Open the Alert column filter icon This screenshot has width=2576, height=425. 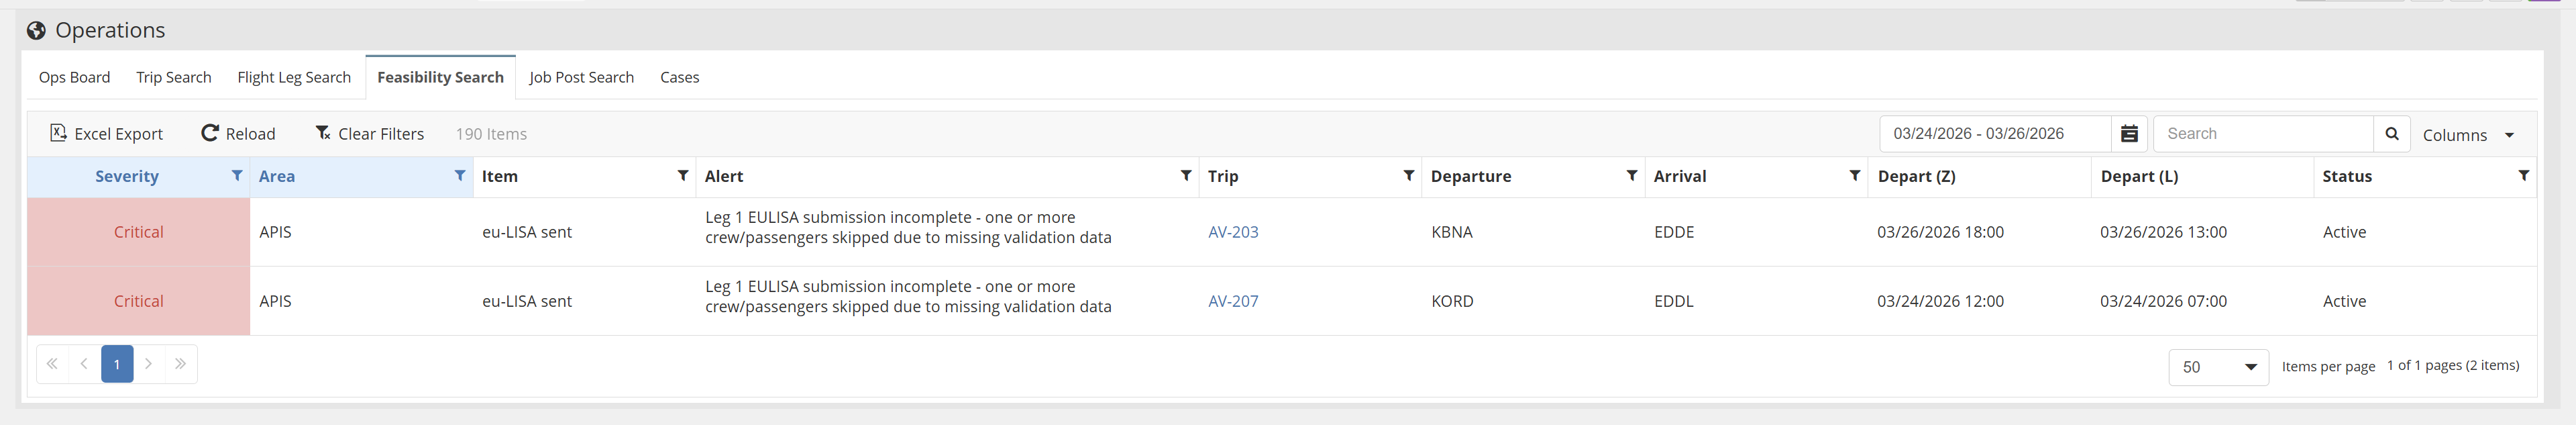click(1186, 176)
